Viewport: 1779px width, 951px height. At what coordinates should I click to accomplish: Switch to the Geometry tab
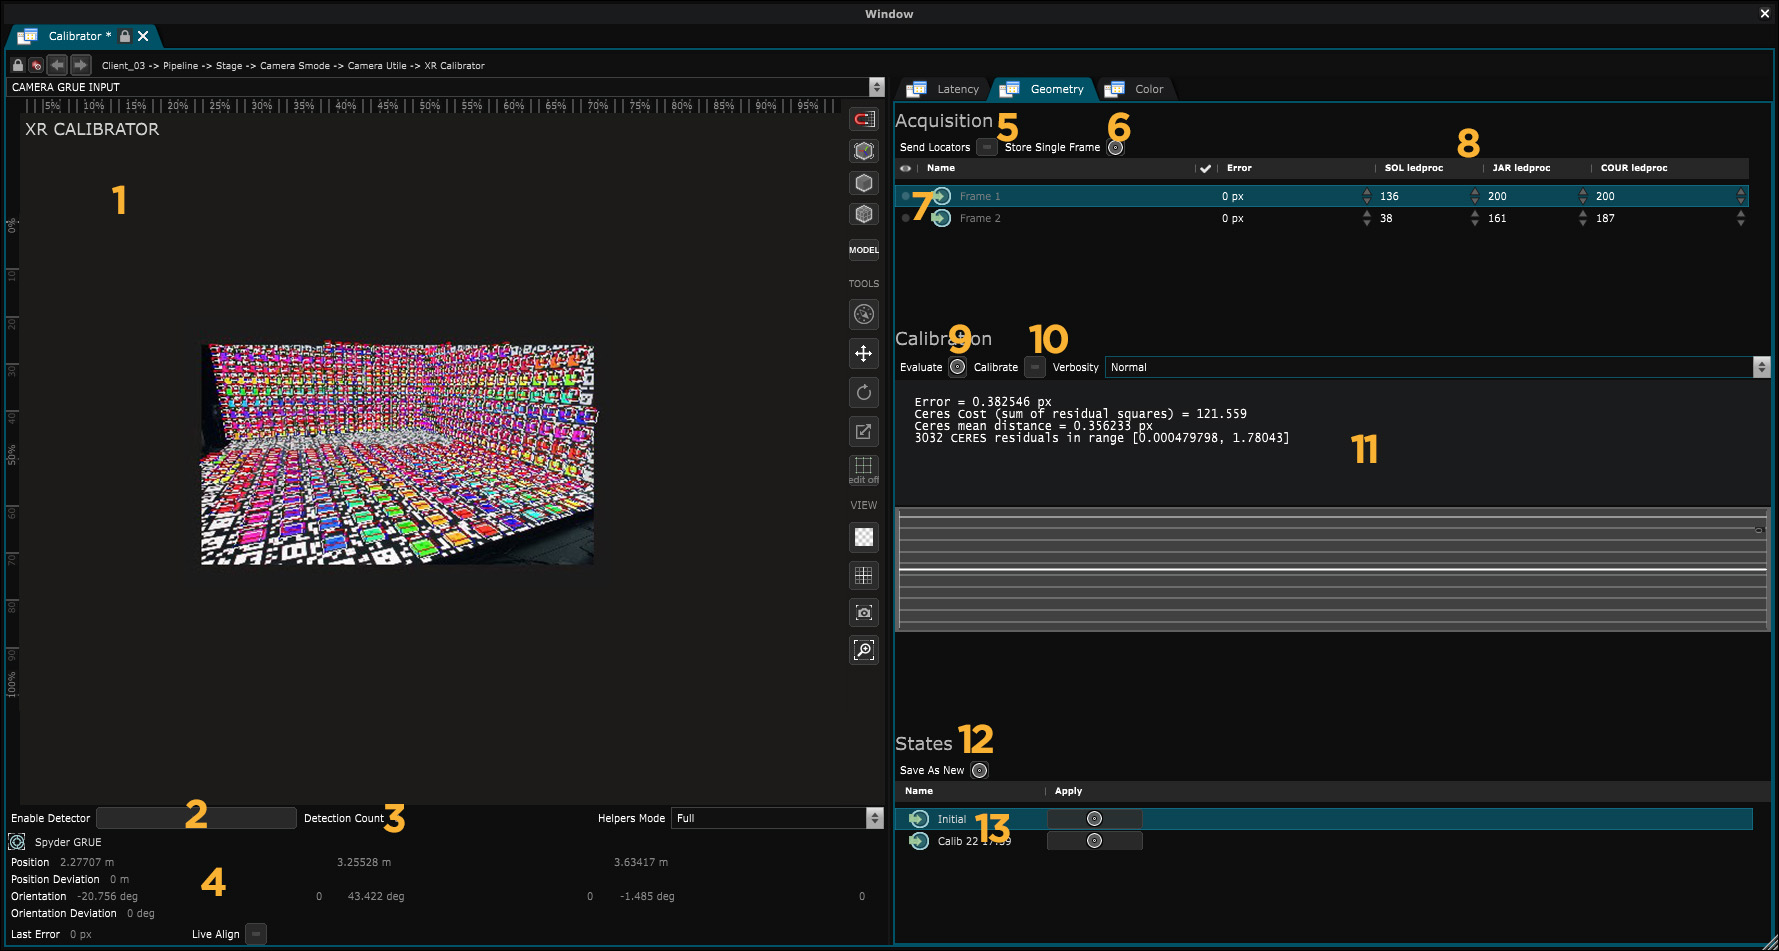(1044, 89)
